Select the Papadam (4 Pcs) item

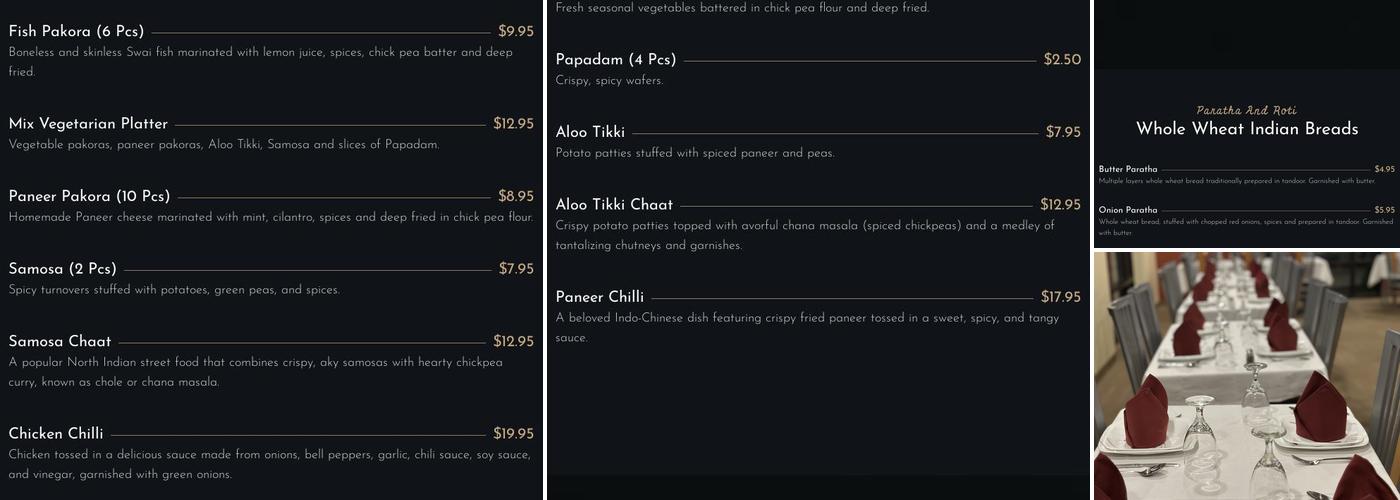[x=616, y=60]
